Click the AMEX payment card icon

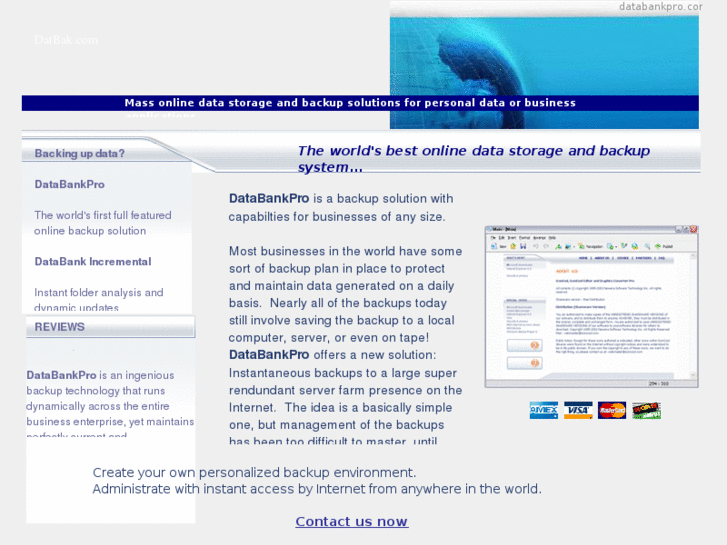544,410
